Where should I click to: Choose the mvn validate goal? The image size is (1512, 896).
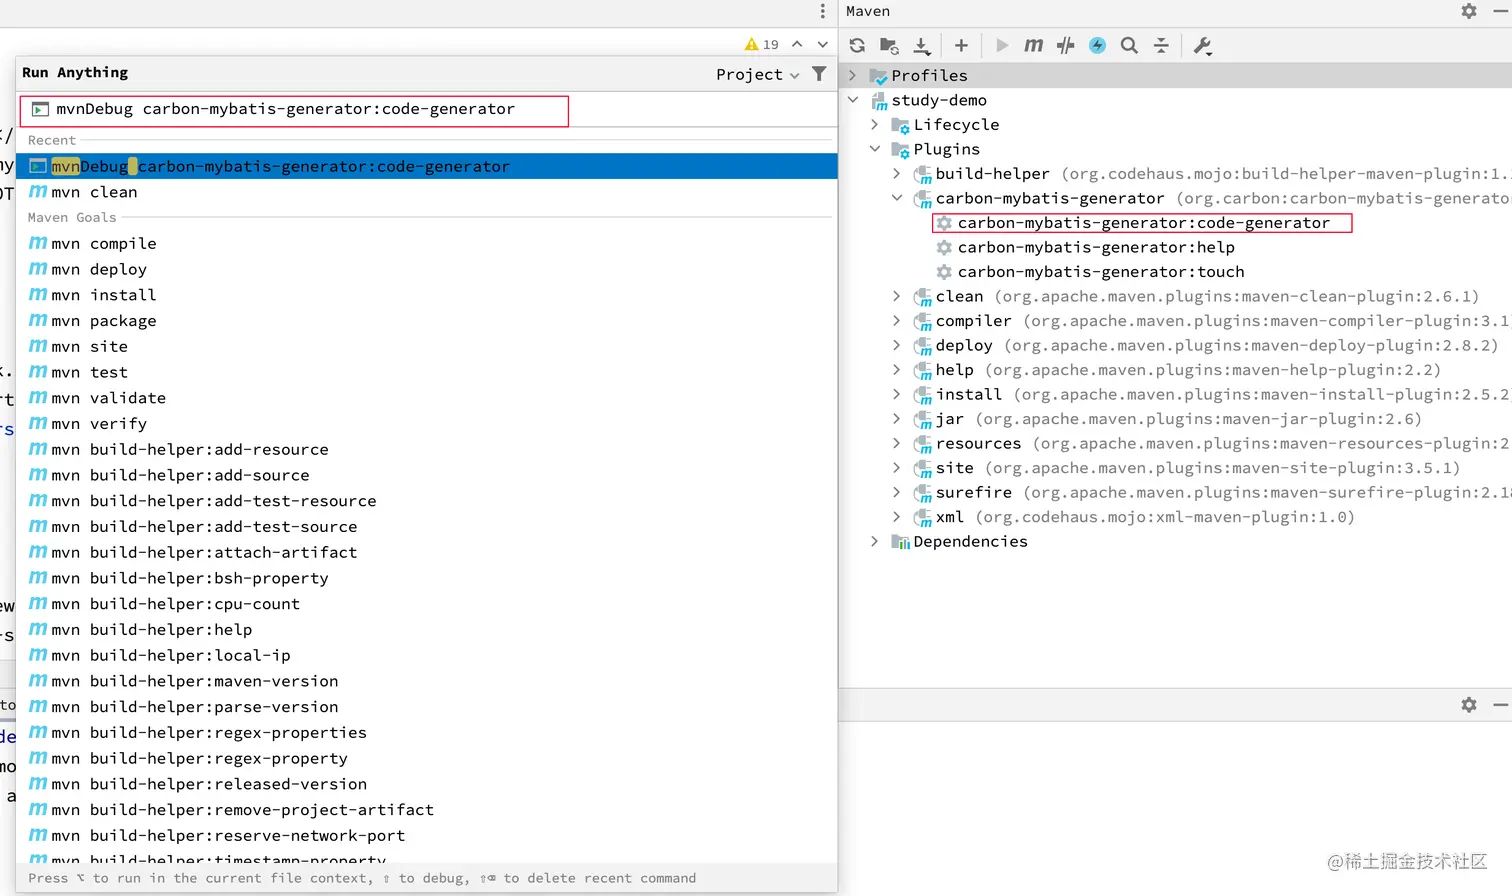click(427, 398)
